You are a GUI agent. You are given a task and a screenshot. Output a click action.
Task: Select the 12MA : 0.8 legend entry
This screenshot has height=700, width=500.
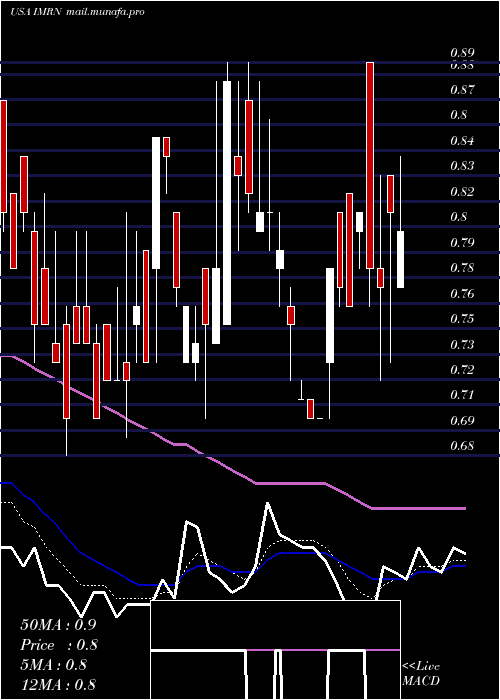tap(58, 685)
